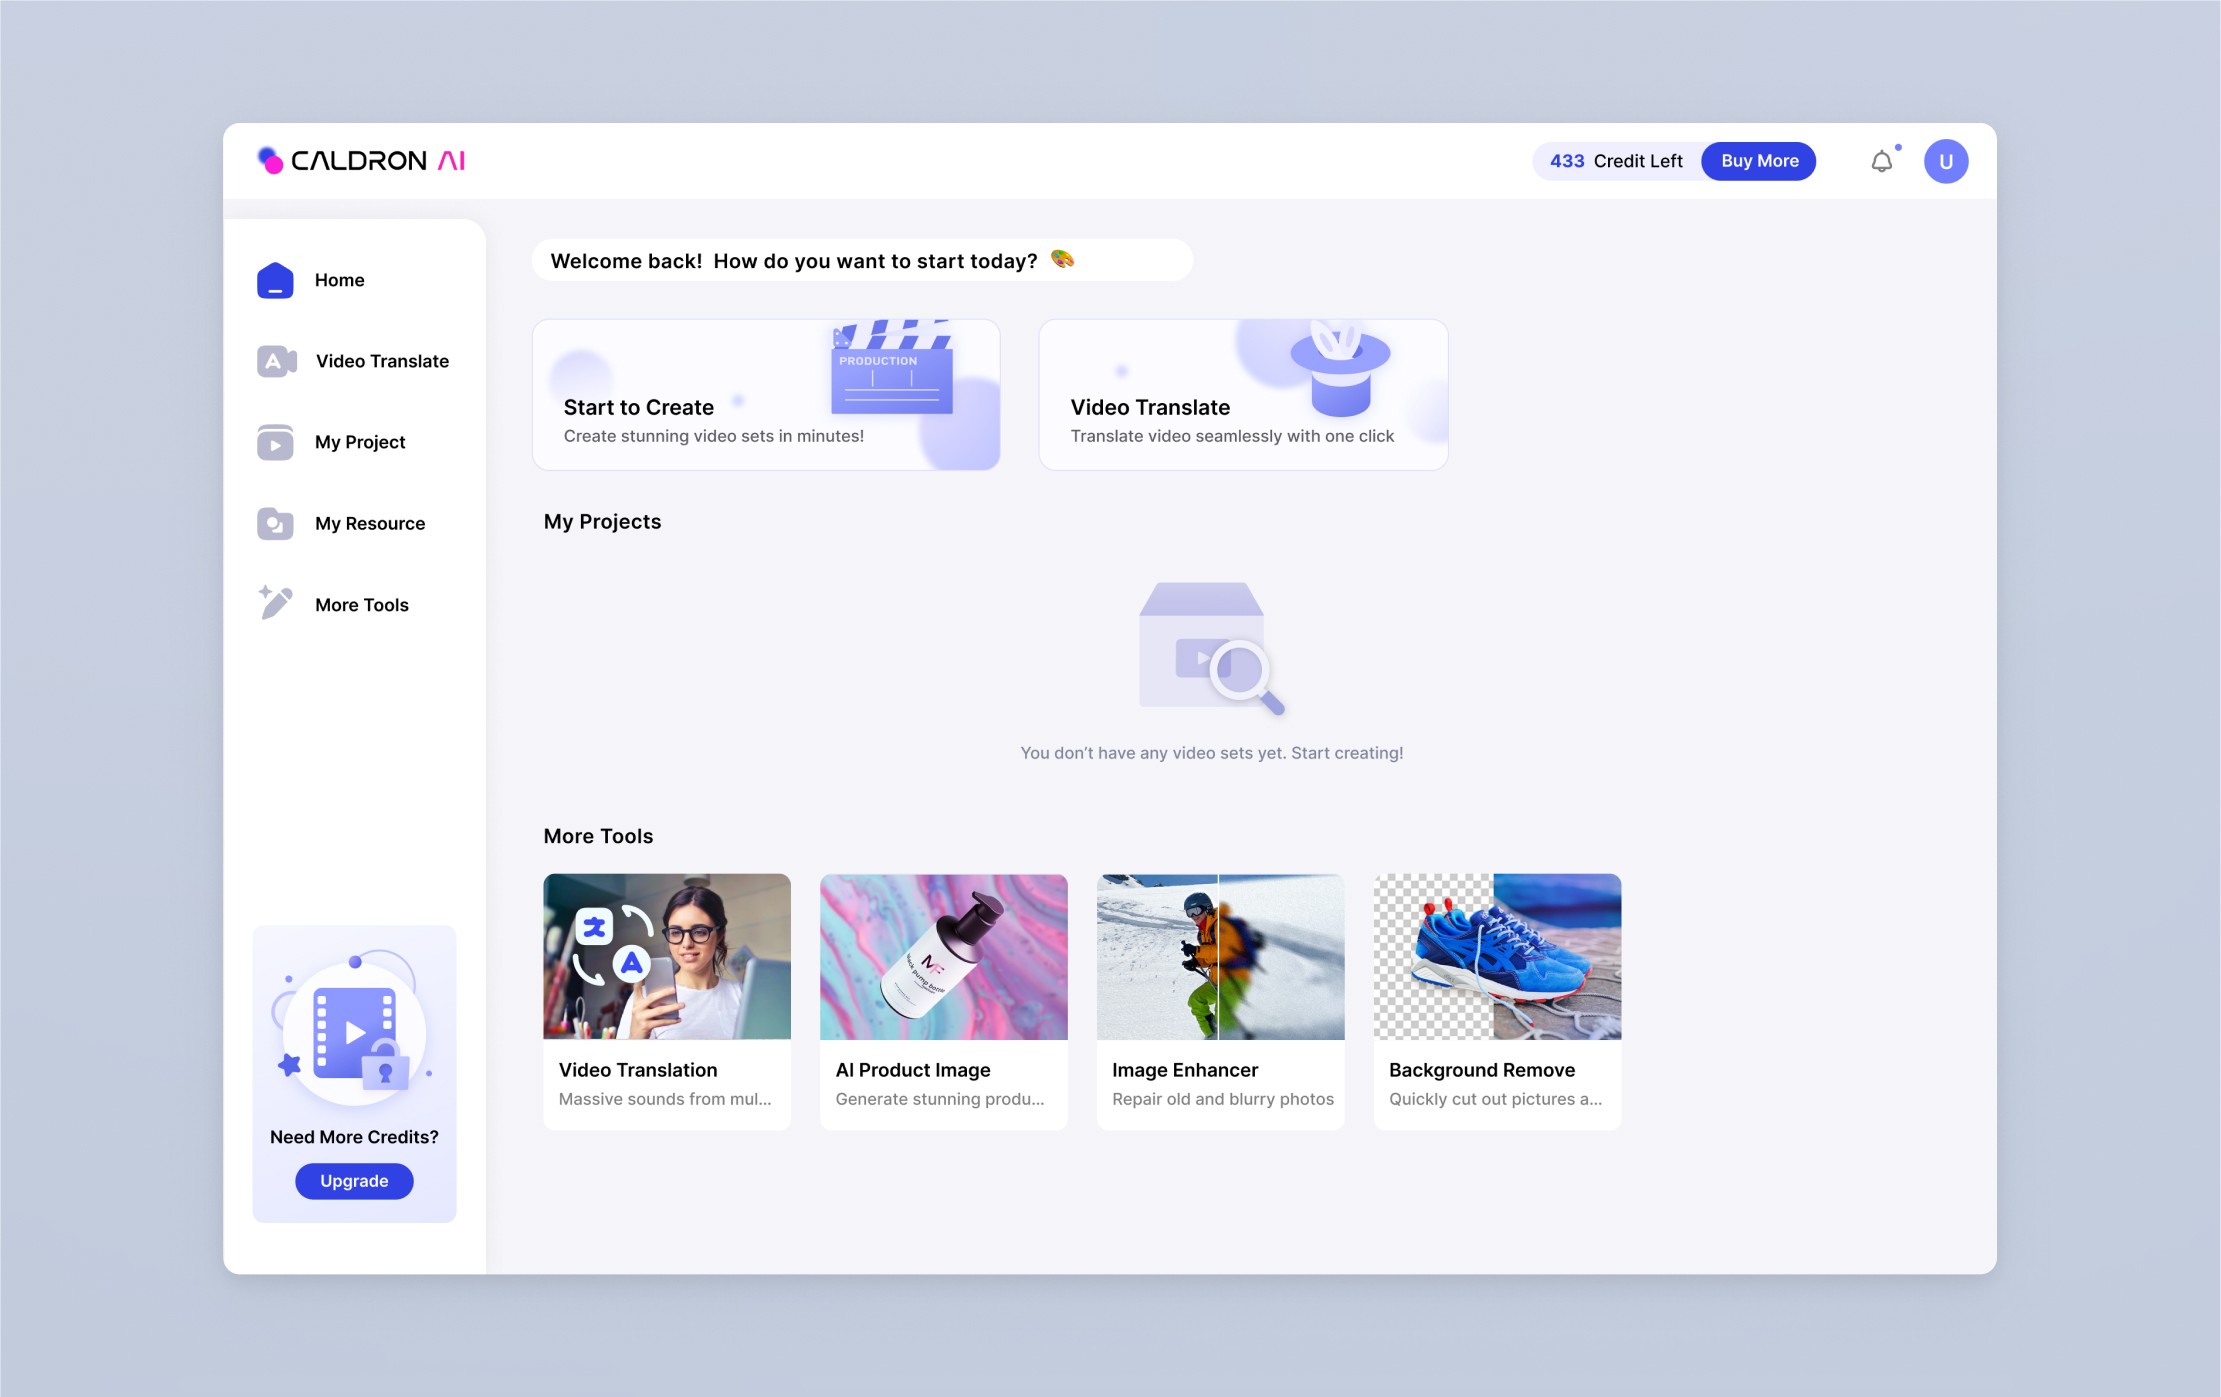Click the Caldron AI logo
2221x1397 pixels.
click(x=362, y=161)
